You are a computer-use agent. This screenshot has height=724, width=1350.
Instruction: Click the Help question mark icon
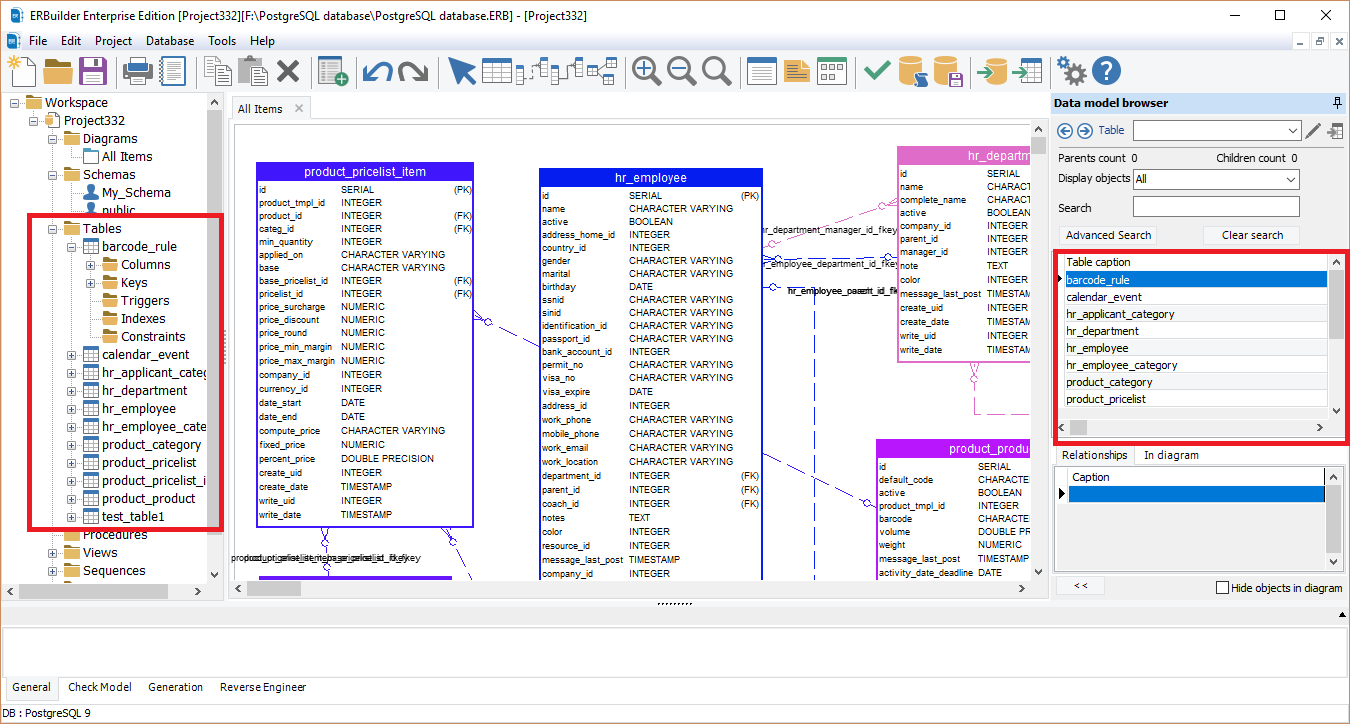click(1106, 71)
